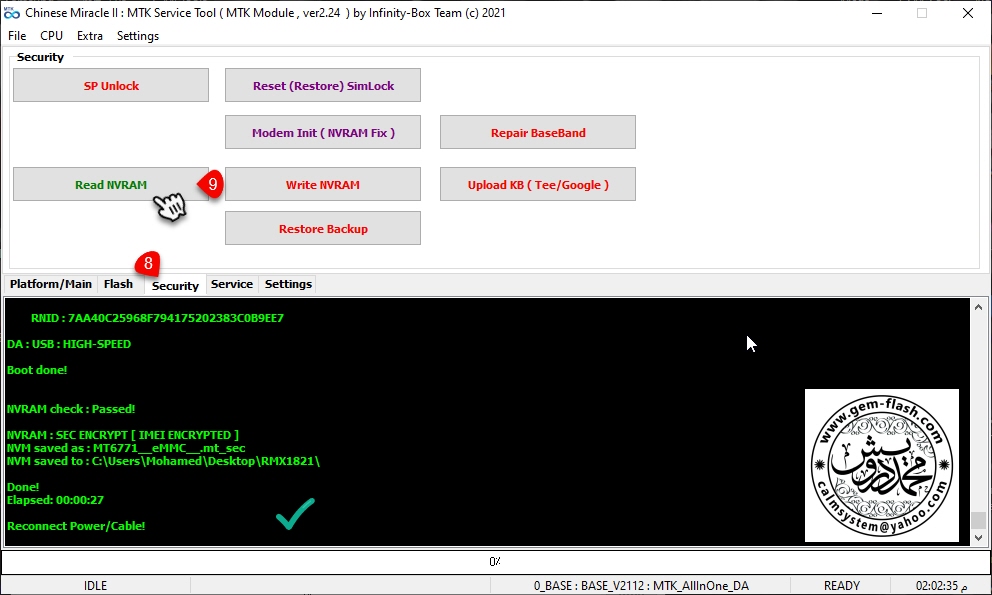Click the Repair BaseBand button
This screenshot has width=992, height=595.
(x=538, y=132)
